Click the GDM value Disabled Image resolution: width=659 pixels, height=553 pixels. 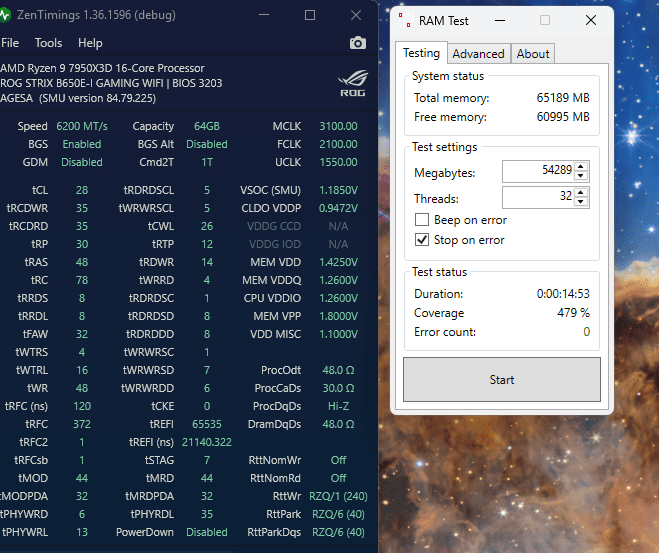(x=82, y=162)
